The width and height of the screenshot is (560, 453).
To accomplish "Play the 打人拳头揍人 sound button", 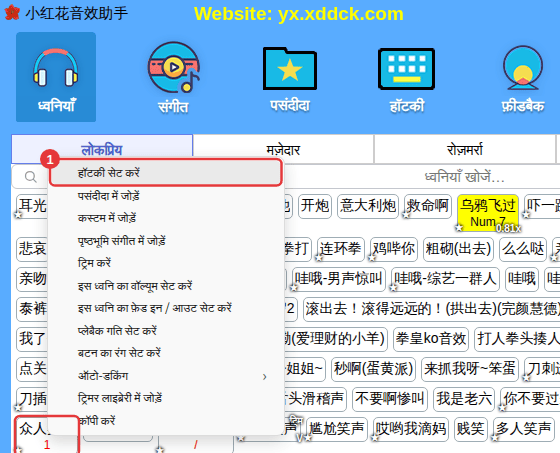I will [x=517, y=339].
